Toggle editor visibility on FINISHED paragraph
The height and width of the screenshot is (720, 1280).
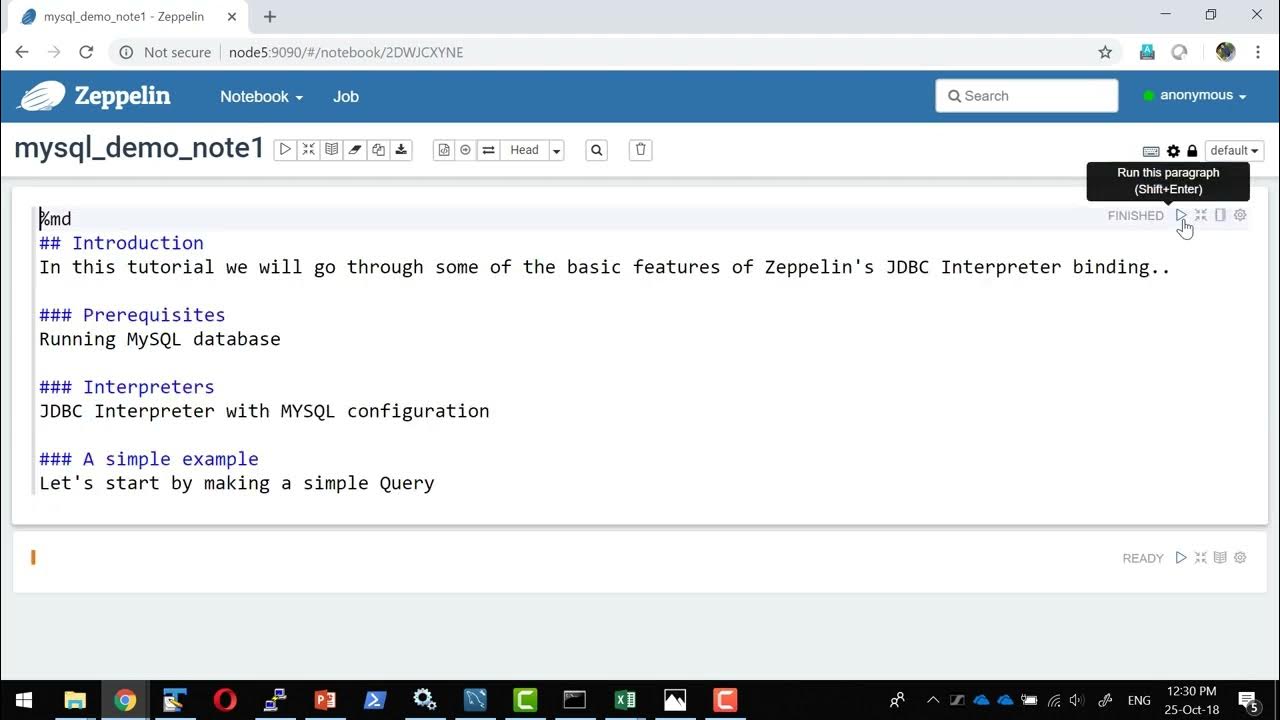coord(1201,215)
